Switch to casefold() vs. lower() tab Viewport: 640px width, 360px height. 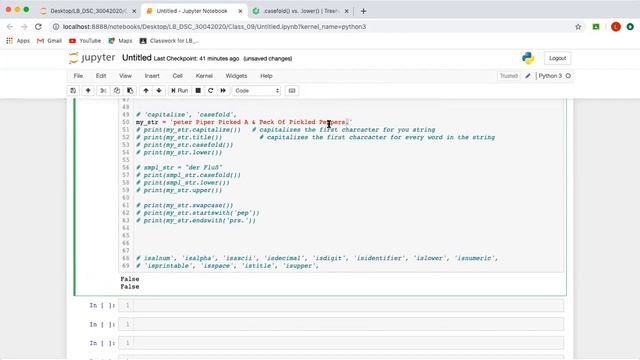pos(301,11)
